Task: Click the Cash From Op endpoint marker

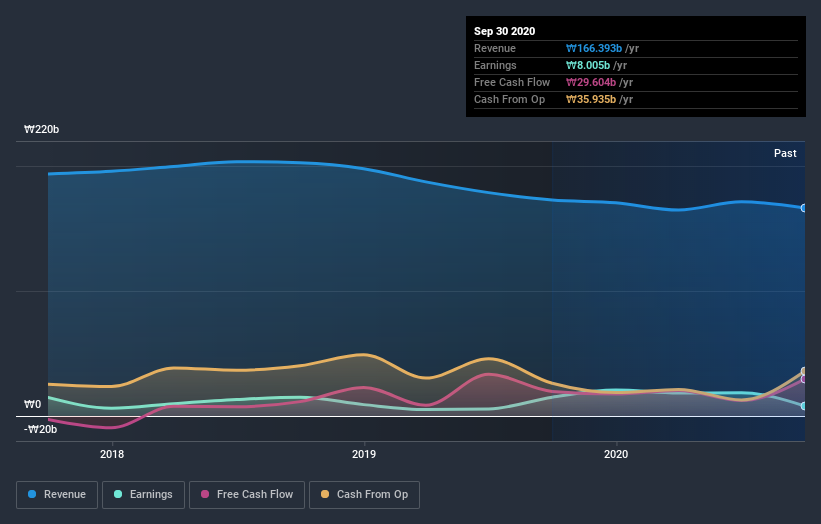Action: pyautogui.click(x=804, y=371)
